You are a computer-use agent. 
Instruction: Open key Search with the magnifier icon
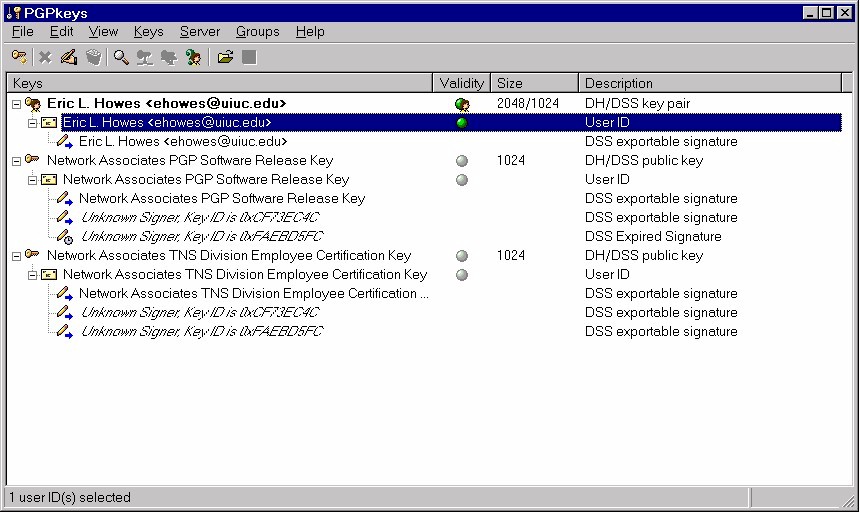tap(121, 57)
